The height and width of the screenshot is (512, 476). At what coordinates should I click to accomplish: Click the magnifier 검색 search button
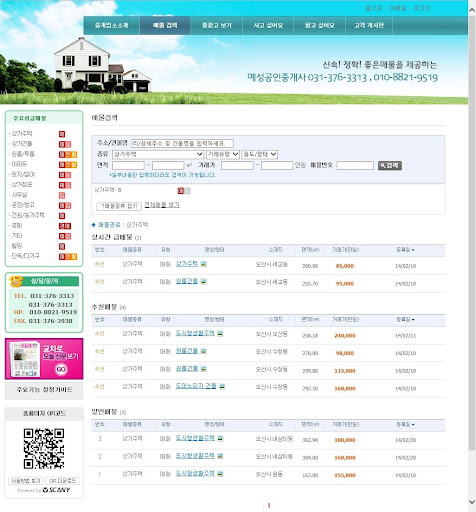tap(390, 165)
